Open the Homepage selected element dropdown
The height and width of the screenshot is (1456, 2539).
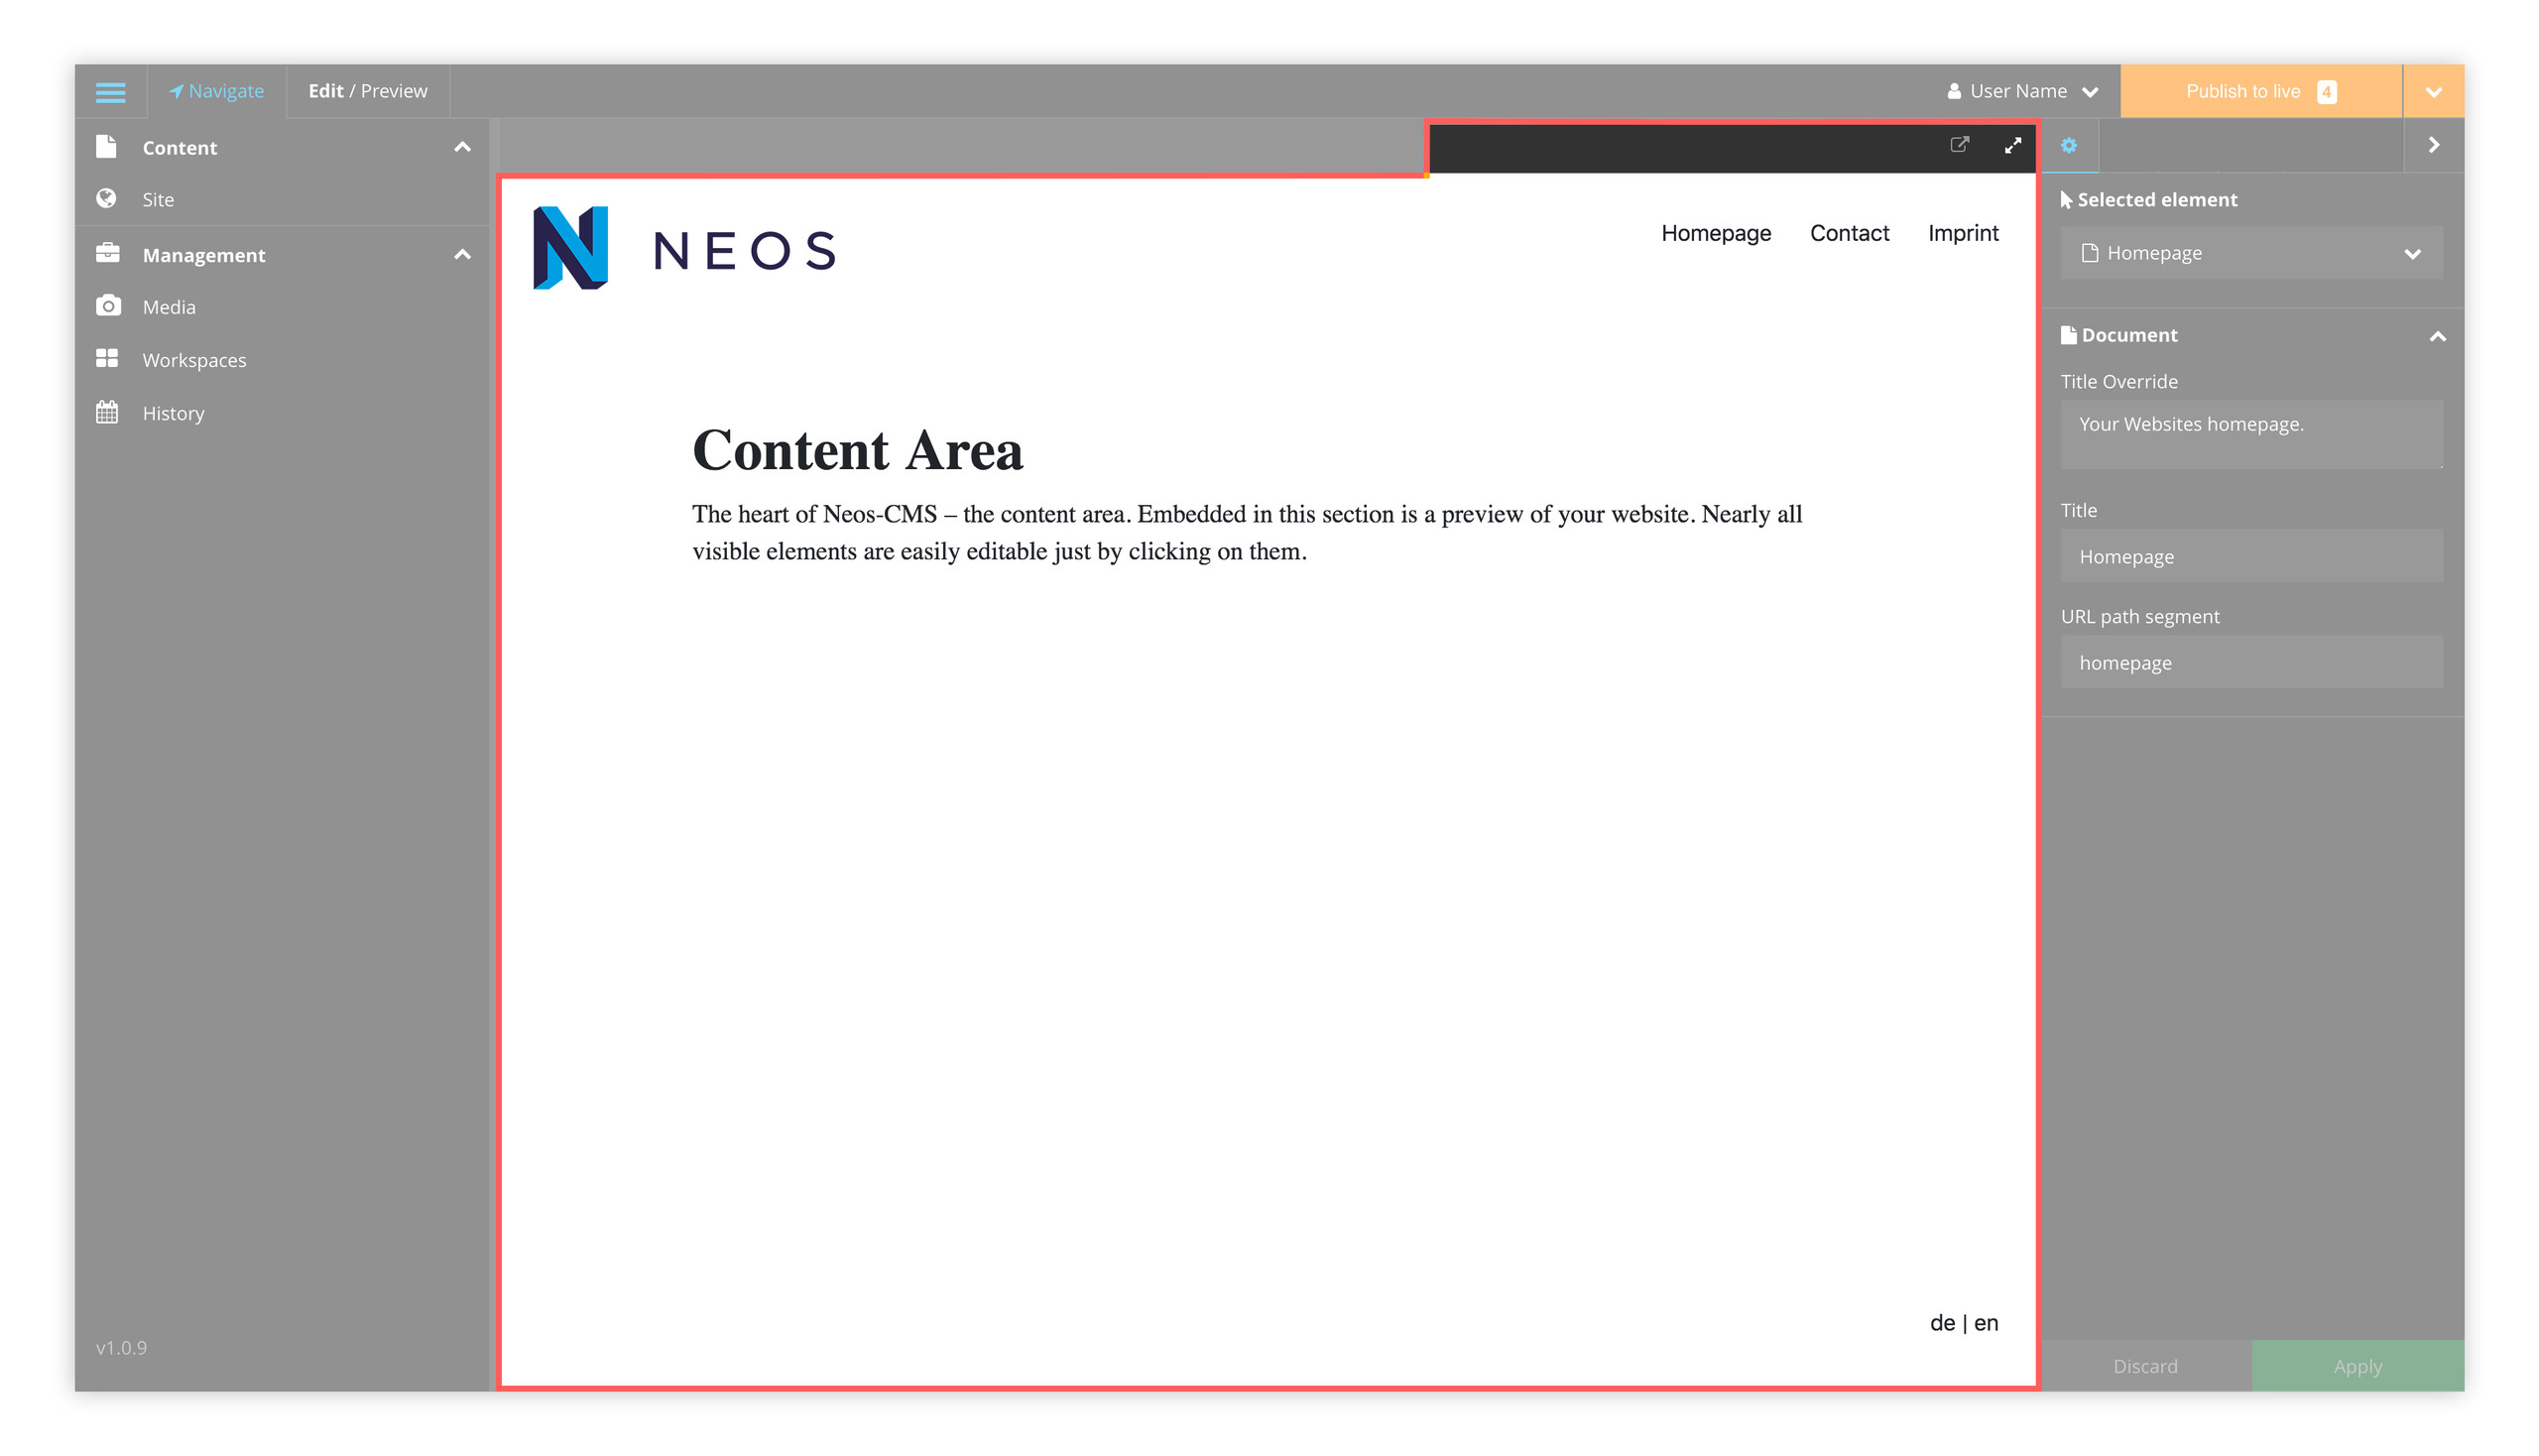pos(2413,252)
